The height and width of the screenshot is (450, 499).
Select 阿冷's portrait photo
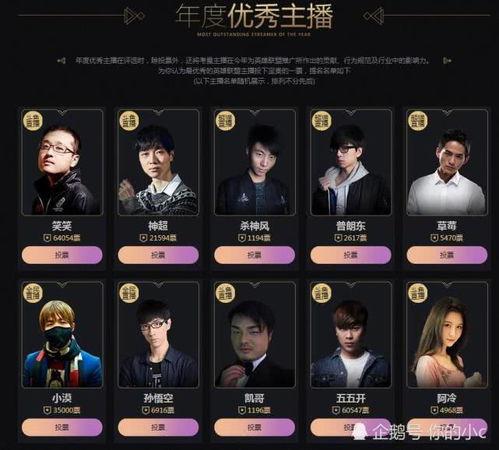[447, 335]
